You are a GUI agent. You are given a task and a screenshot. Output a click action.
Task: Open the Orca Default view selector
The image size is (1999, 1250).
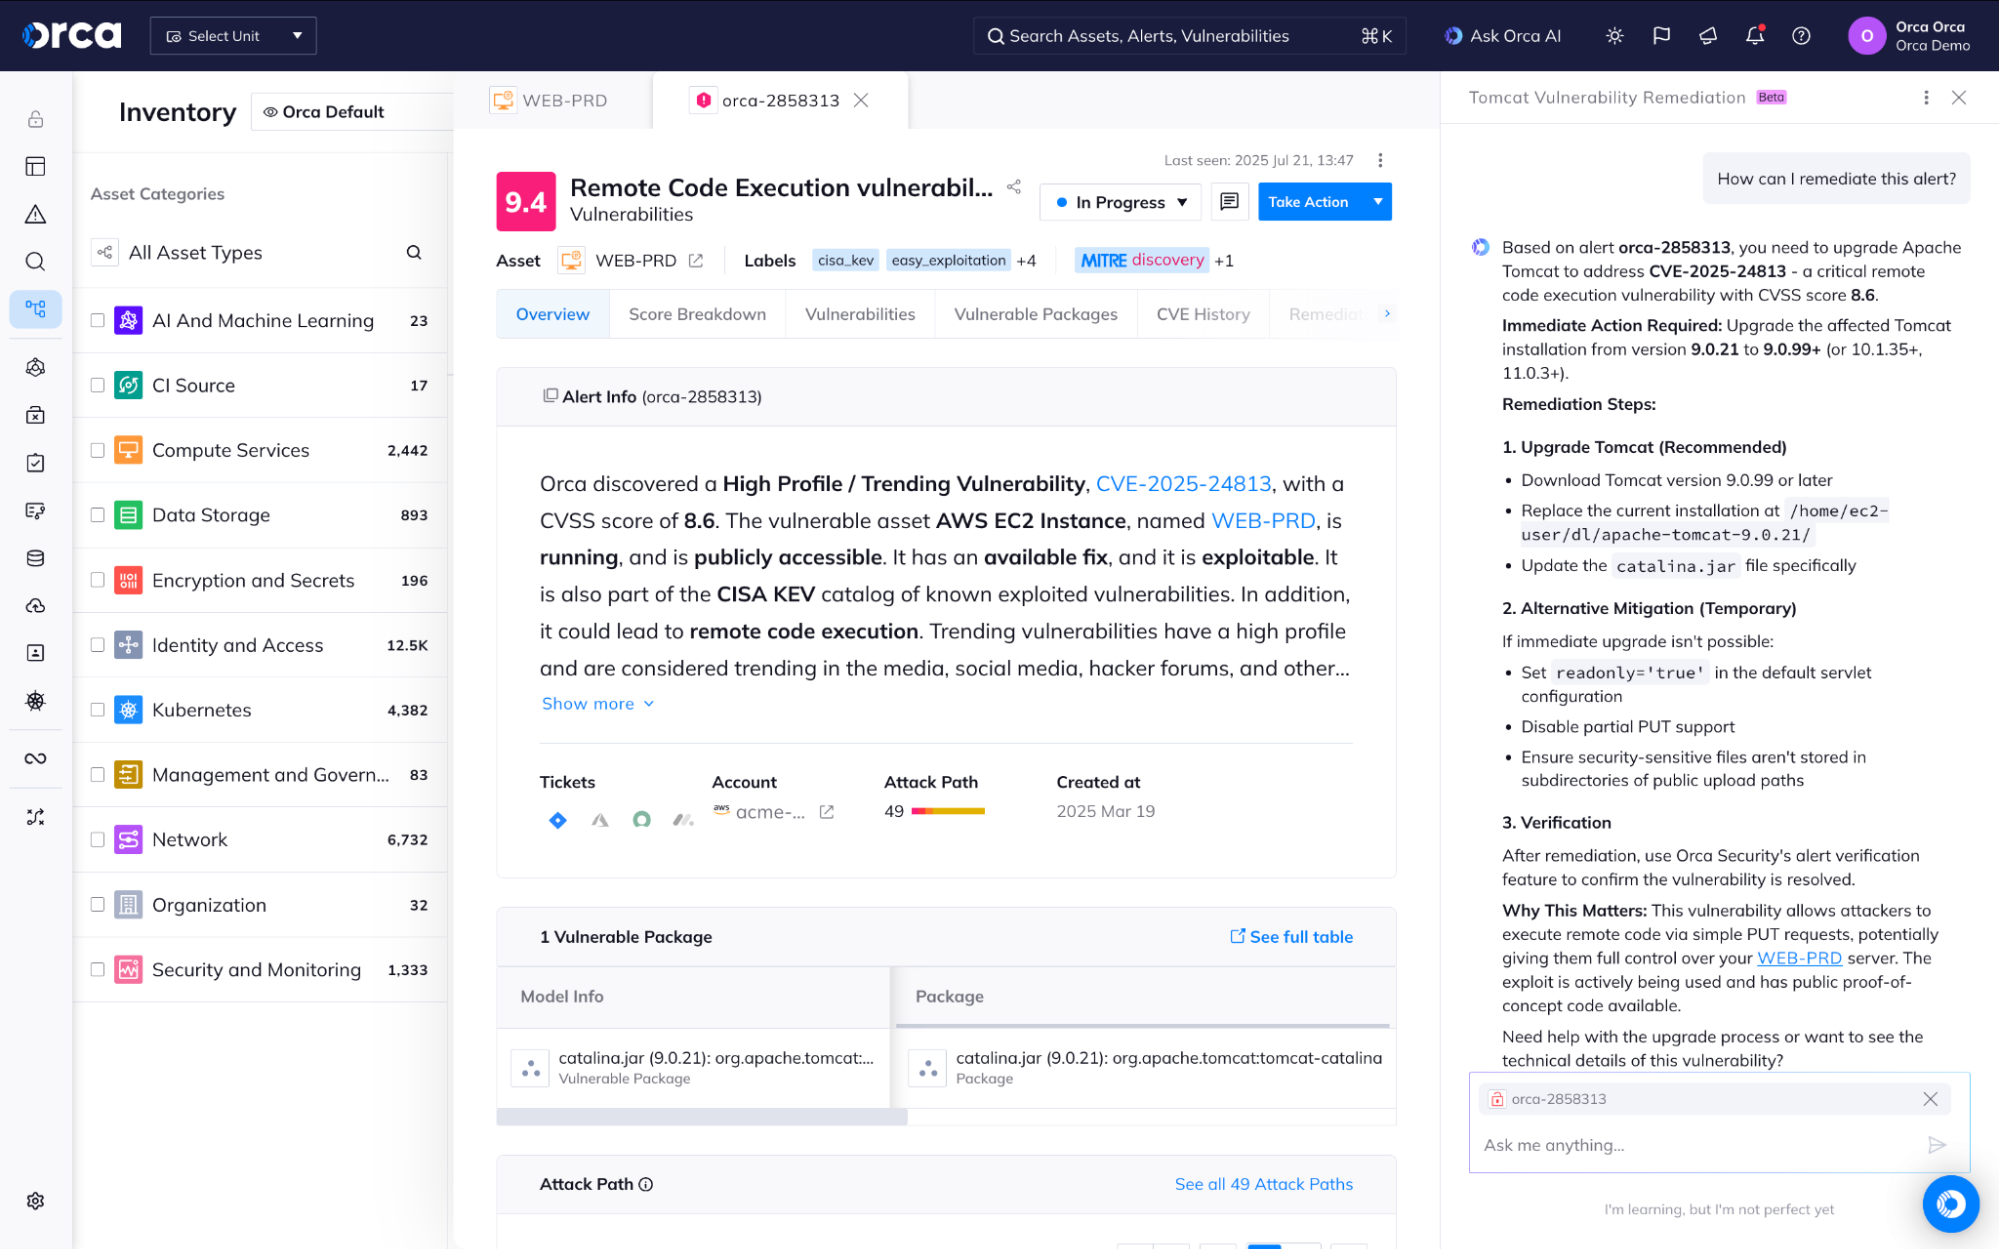tap(350, 112)
